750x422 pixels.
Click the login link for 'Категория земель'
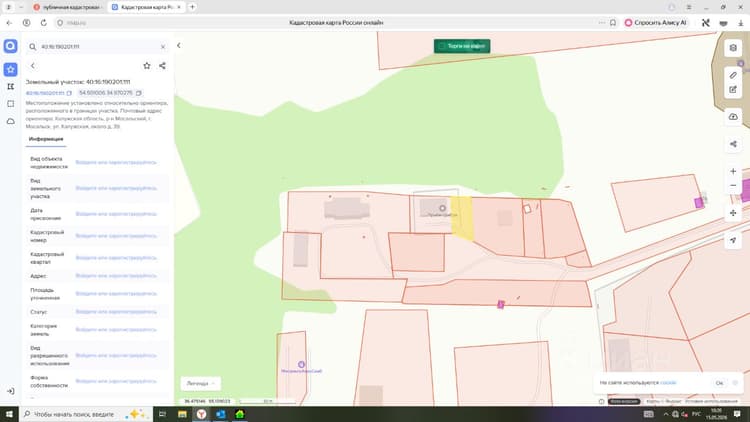[x=116, y=330]
